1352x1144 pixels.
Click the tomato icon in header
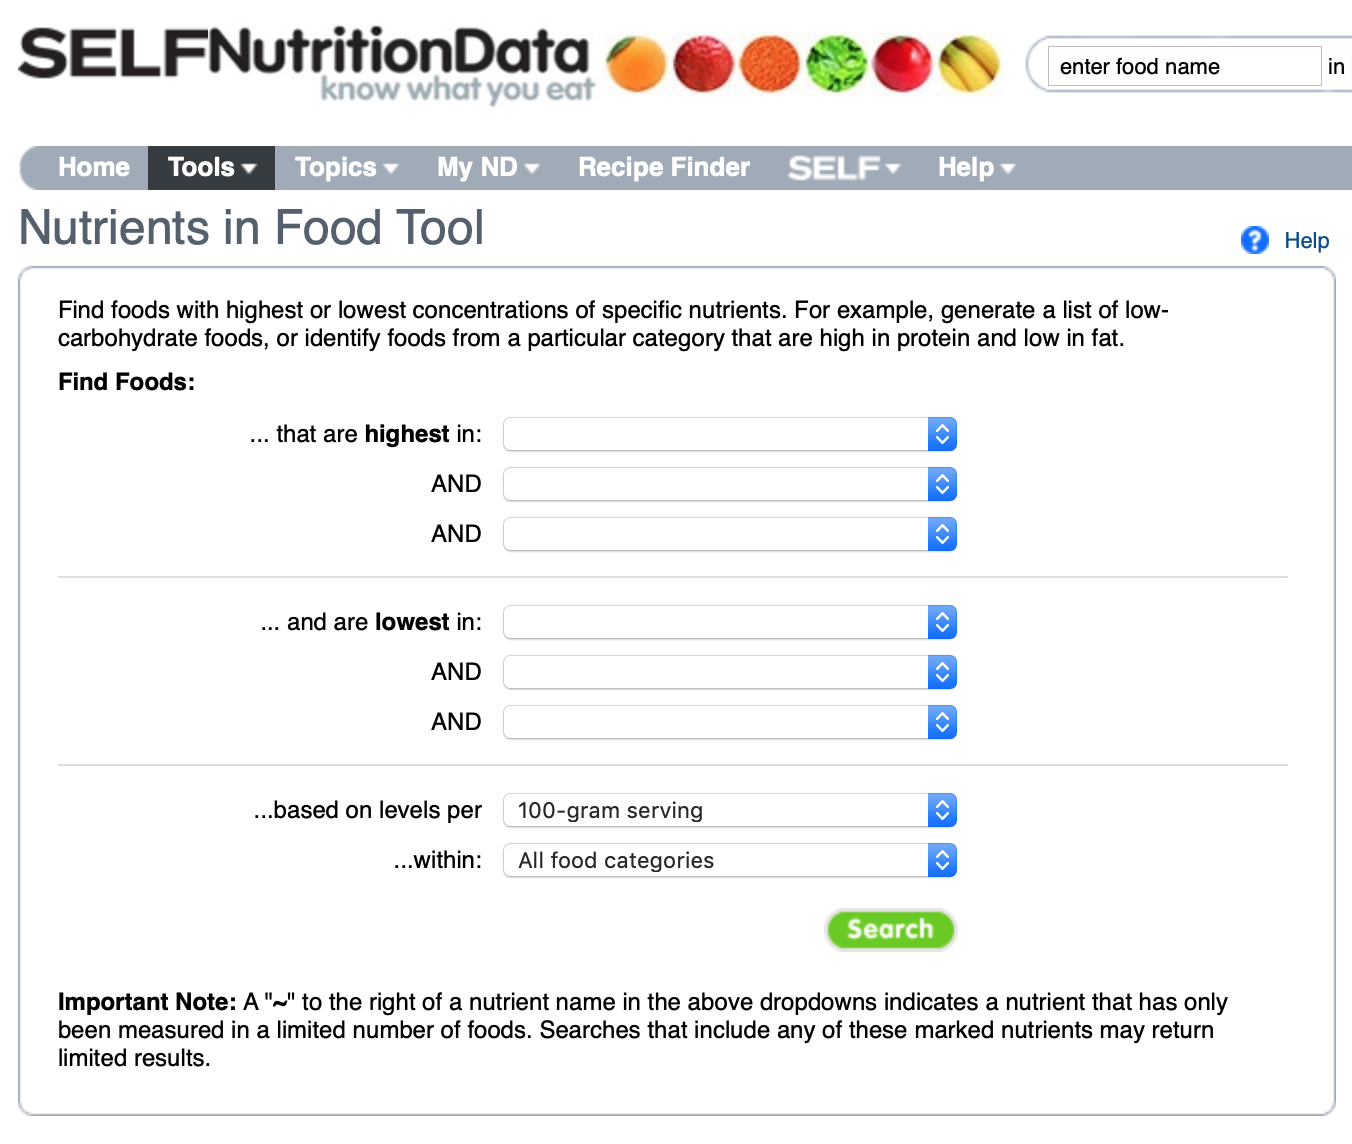[x=902, y=63]
